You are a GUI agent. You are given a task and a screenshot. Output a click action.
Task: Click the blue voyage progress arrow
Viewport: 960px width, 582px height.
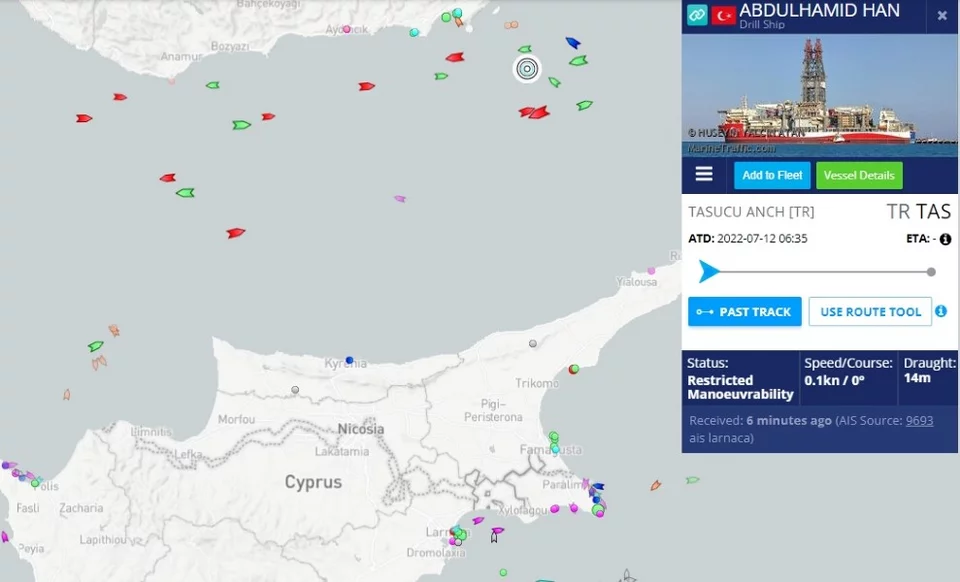[x=708, y=271]
